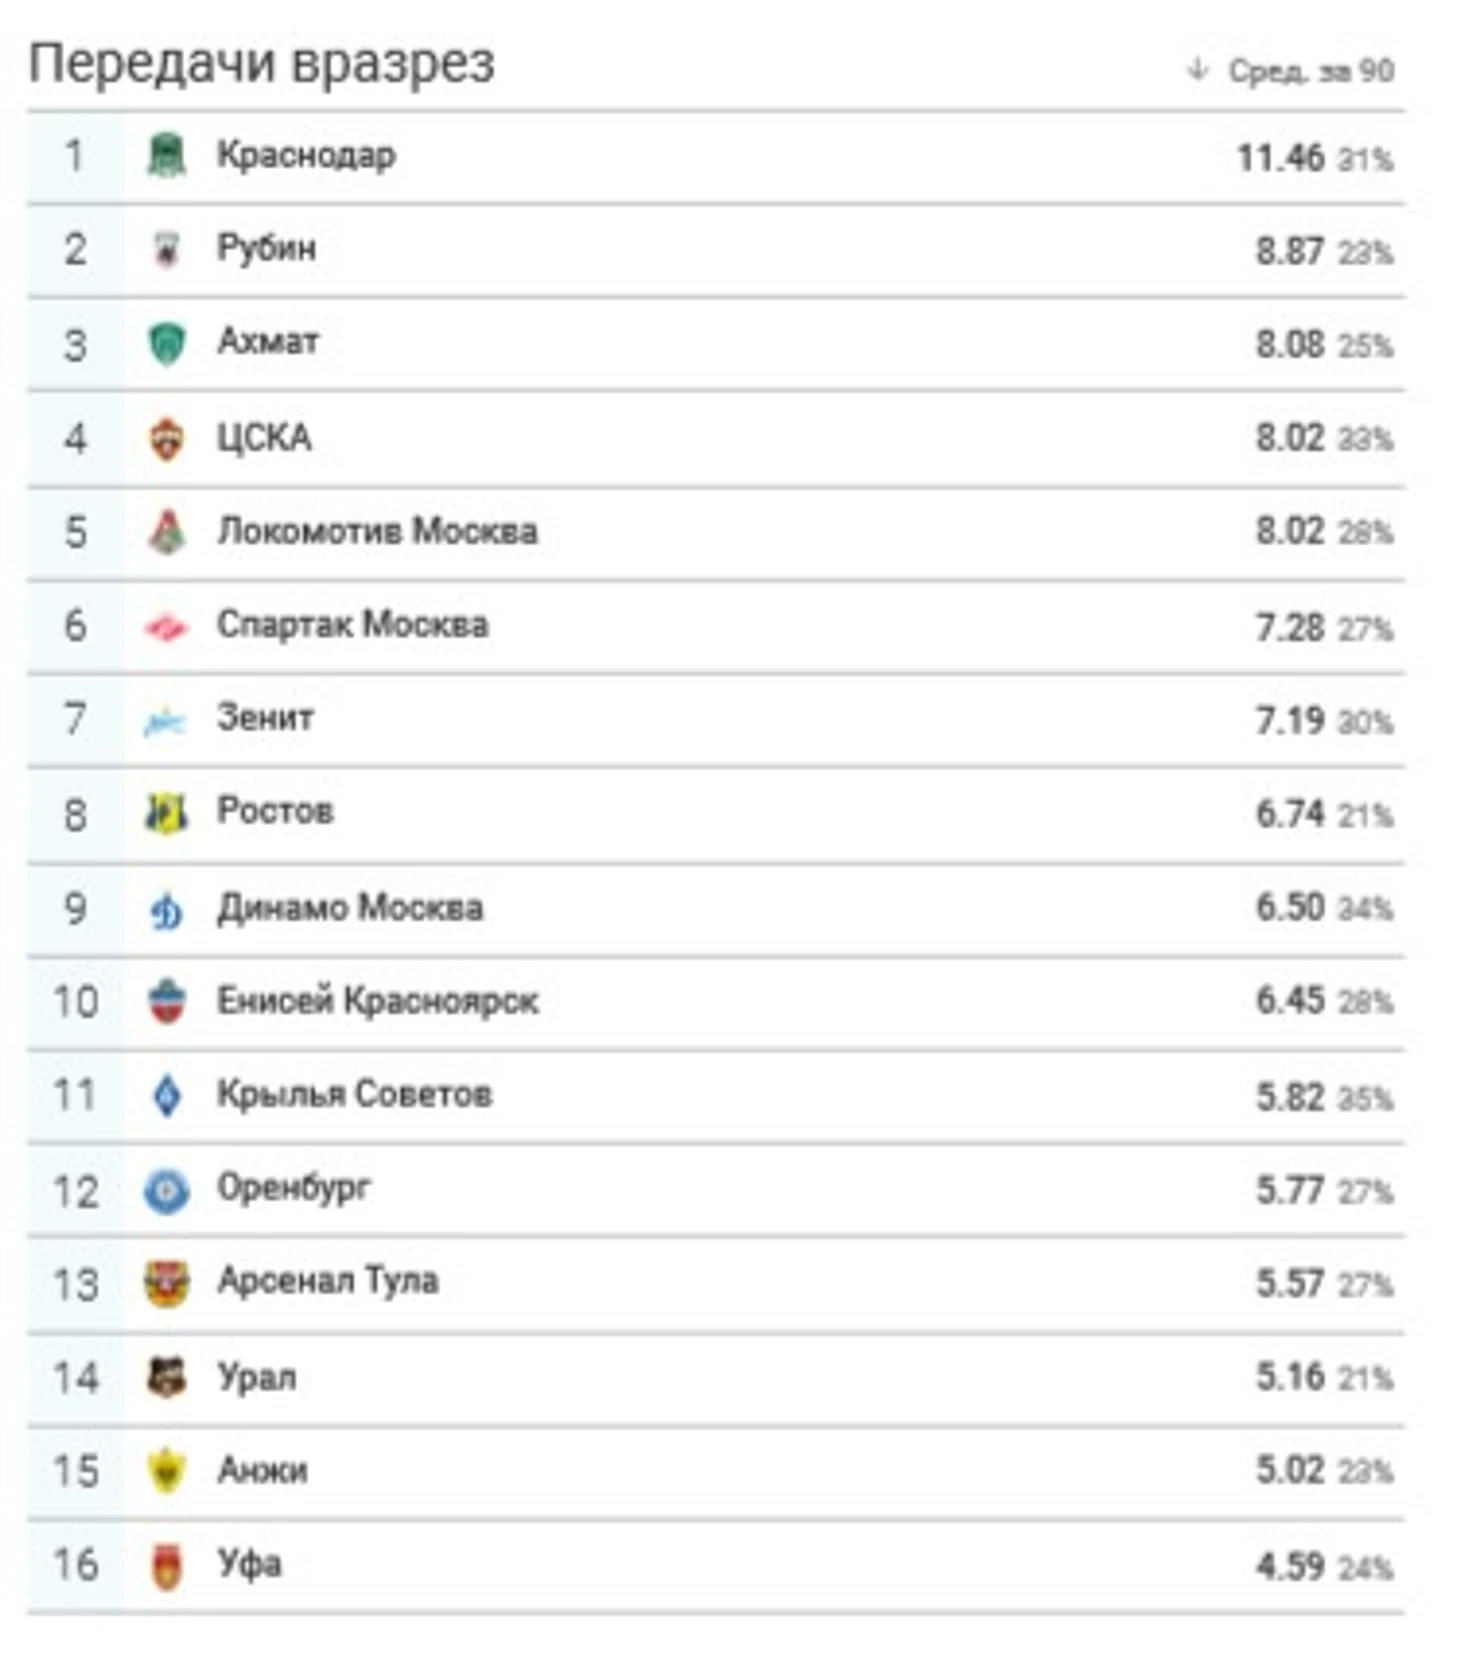The image size is (1460, 1670).
Task: Click the Динамо Москва blue D logo
Action: tap(167, 909)
